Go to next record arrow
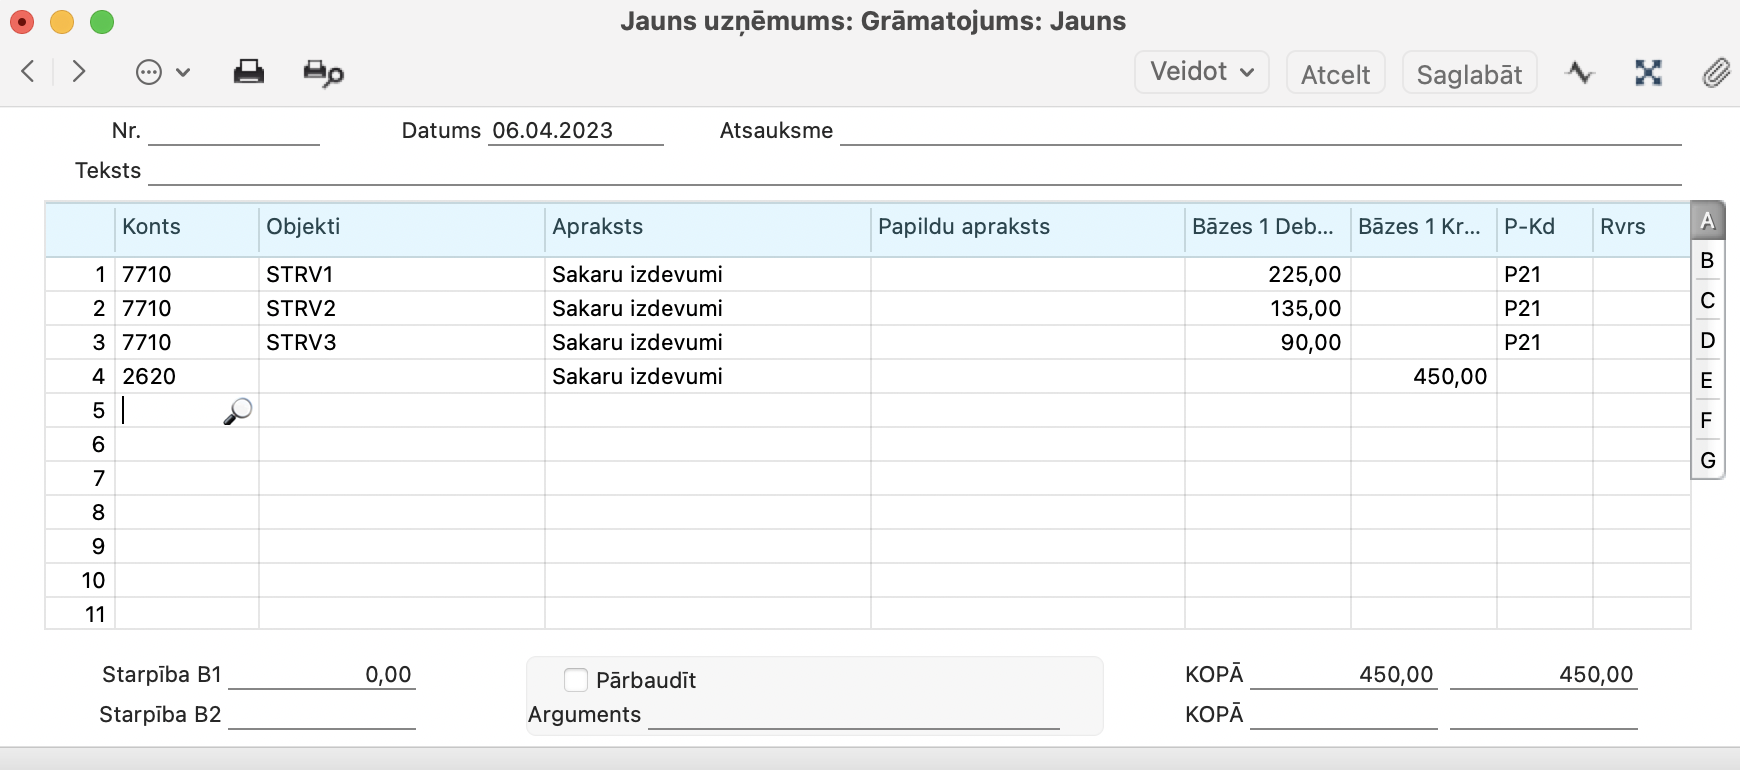The height and width of the screenshot is (770, 1740). (79, 71)
